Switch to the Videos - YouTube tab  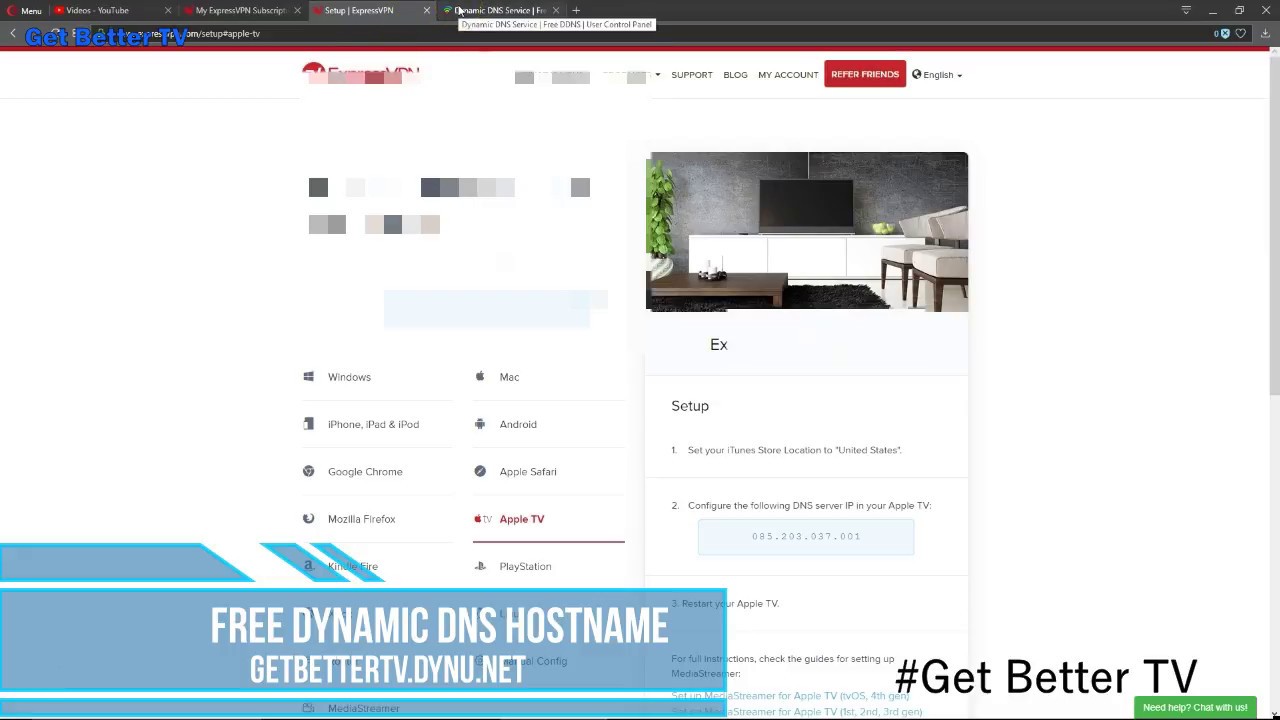(98, 10)
